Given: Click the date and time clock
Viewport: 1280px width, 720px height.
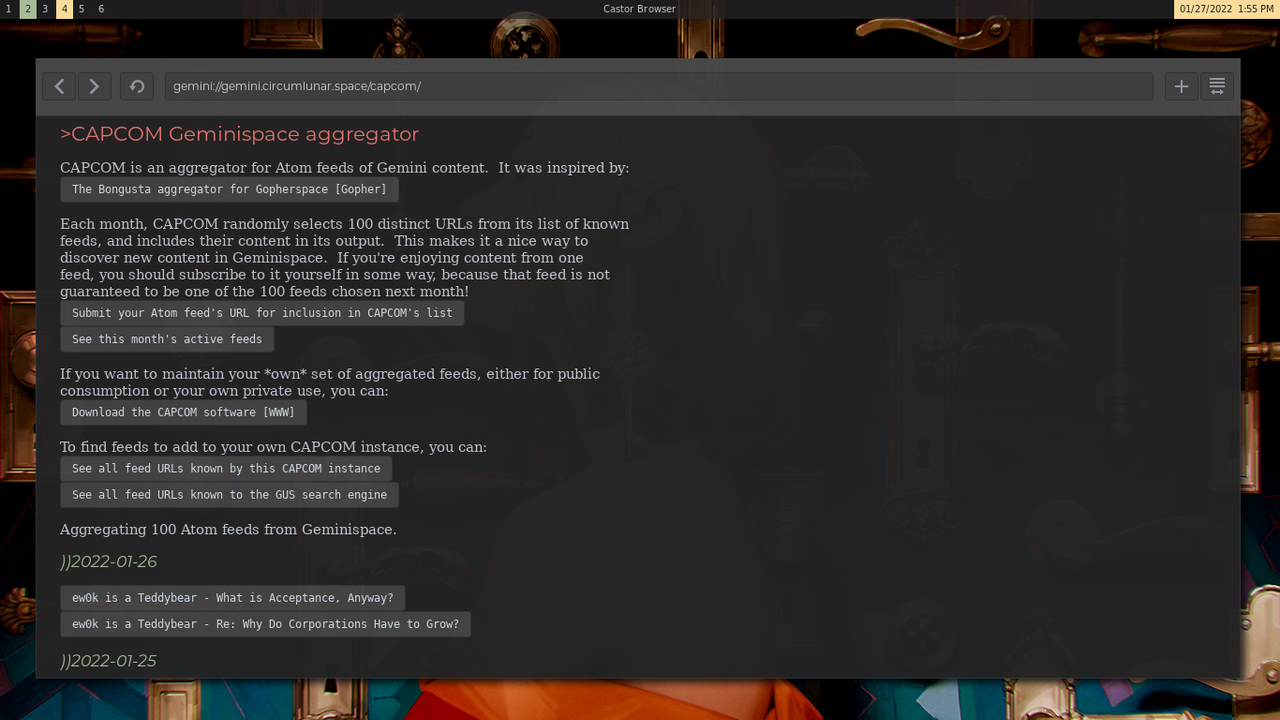Looking at the screenshot, I should point(1226,9).
